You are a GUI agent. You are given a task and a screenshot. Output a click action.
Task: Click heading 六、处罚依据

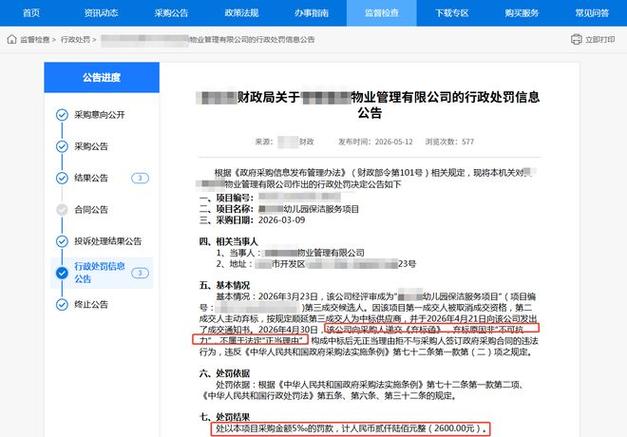224,373
